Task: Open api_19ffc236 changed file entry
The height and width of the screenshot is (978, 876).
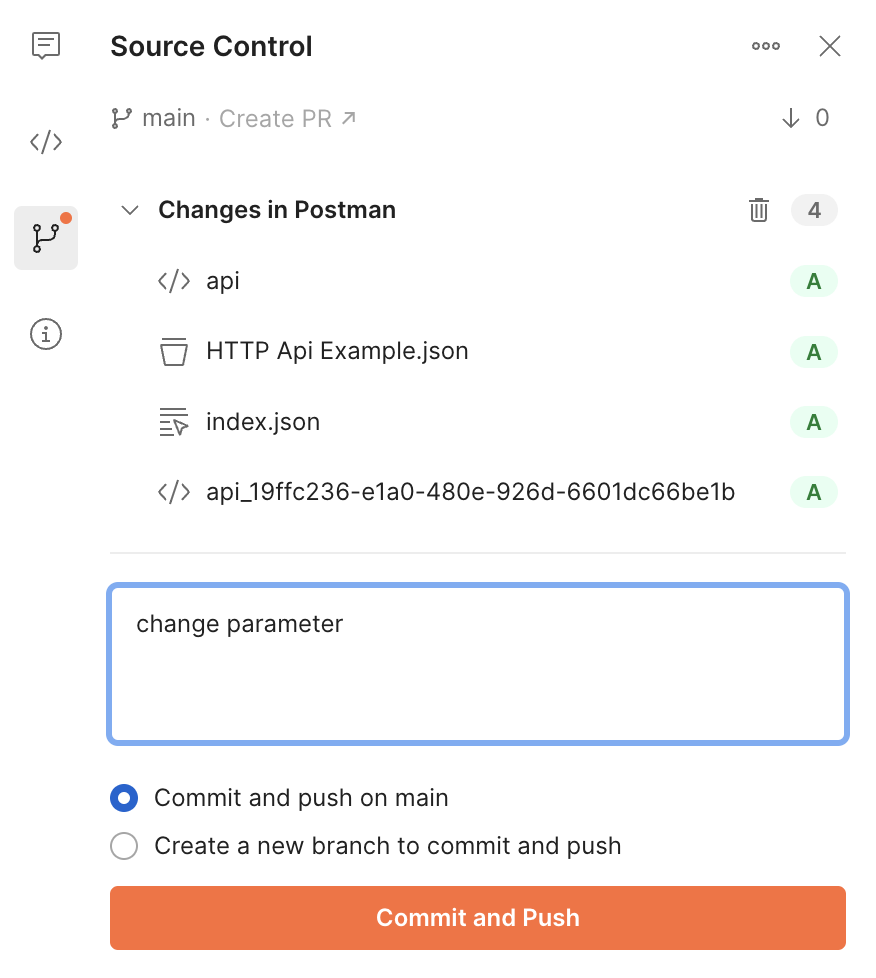Action: coord(470,492)
